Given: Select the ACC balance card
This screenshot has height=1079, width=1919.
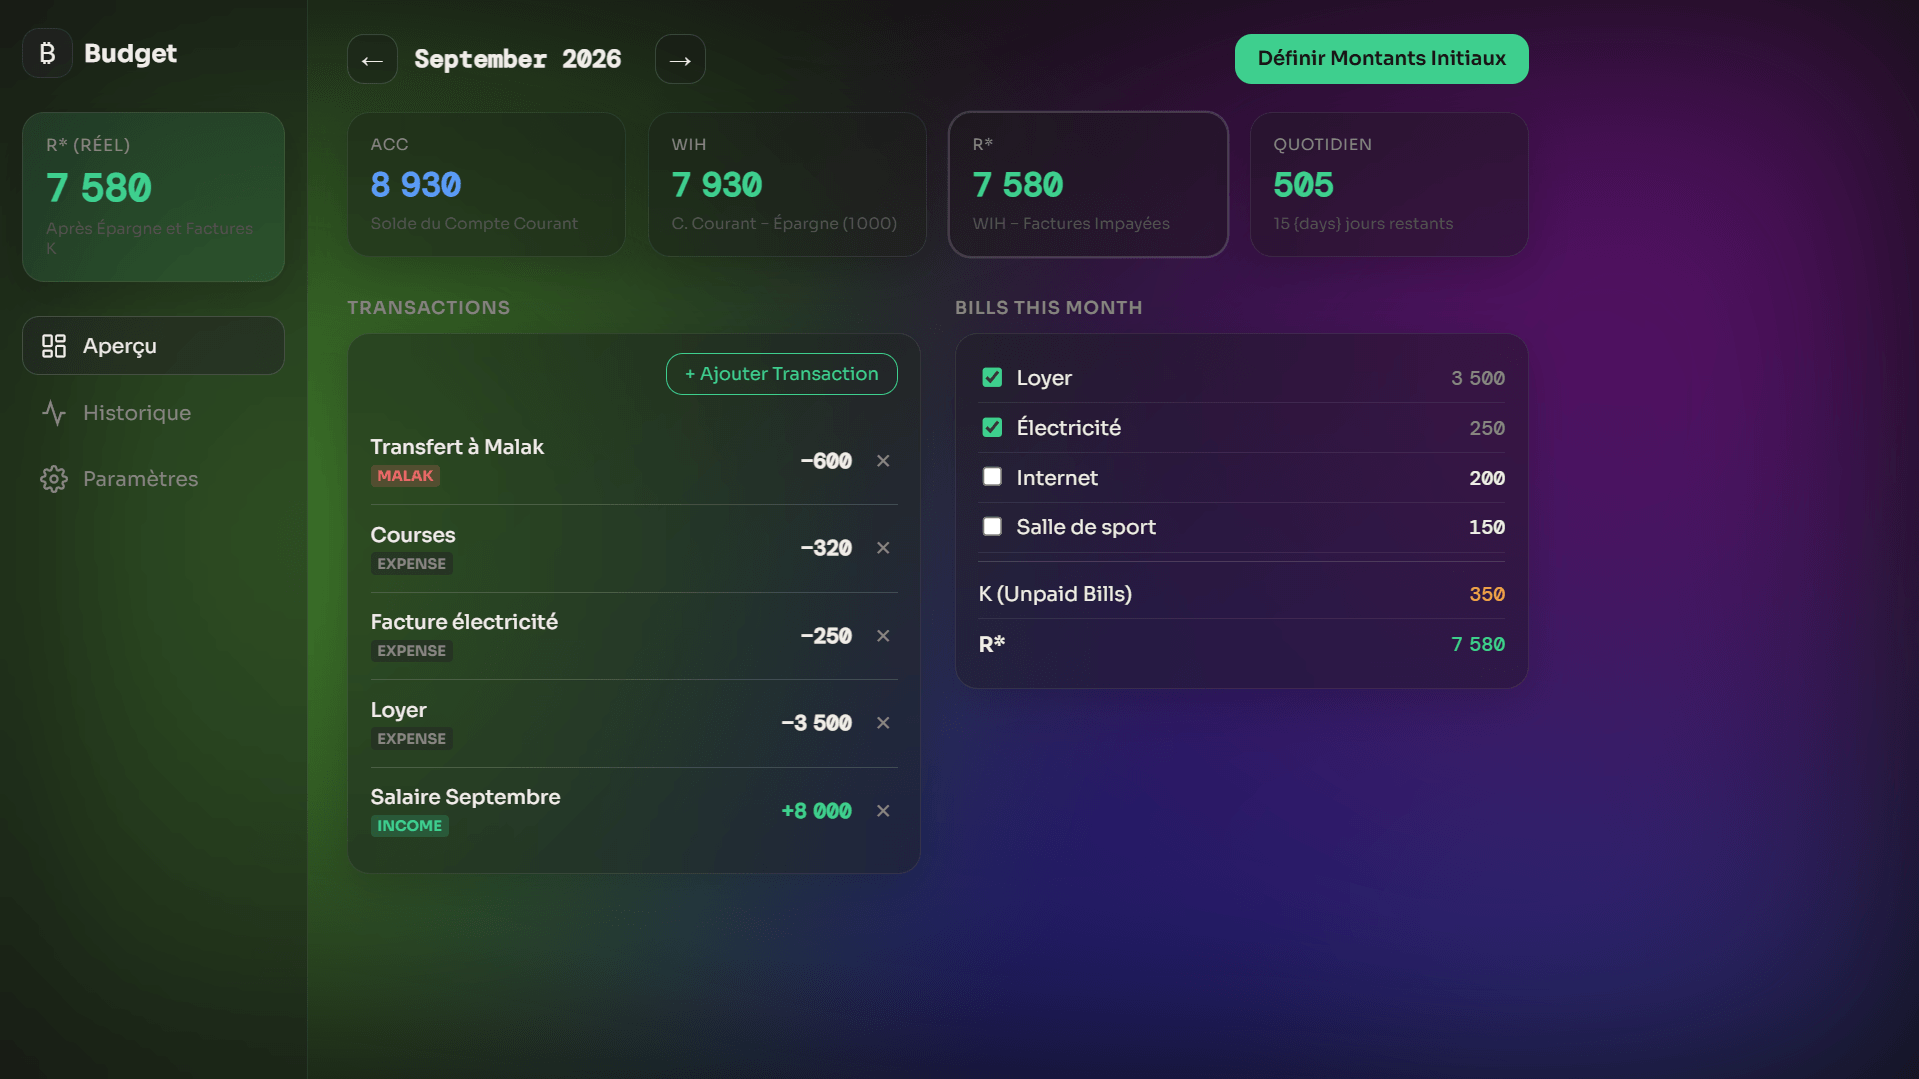Looking at the screenshot, I should [486, 184].
